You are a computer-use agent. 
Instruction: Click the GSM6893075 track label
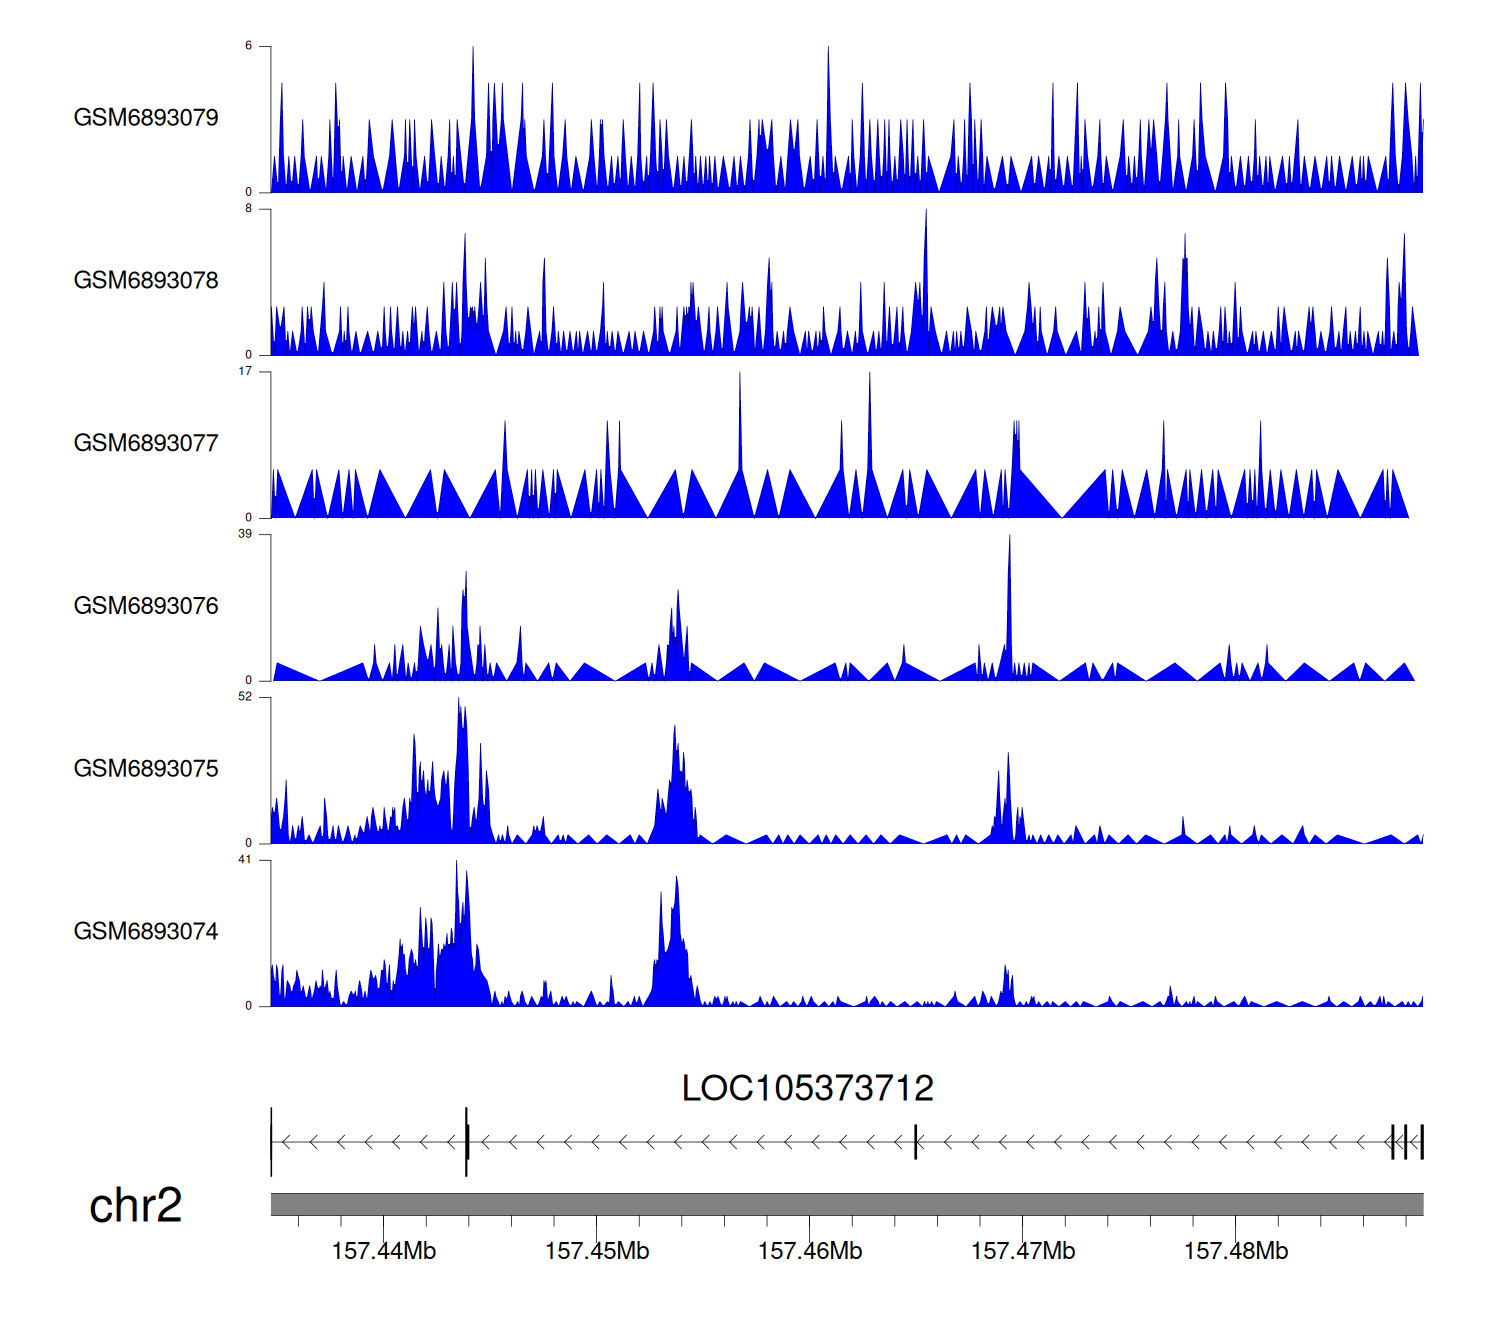(x=146, y=769)
